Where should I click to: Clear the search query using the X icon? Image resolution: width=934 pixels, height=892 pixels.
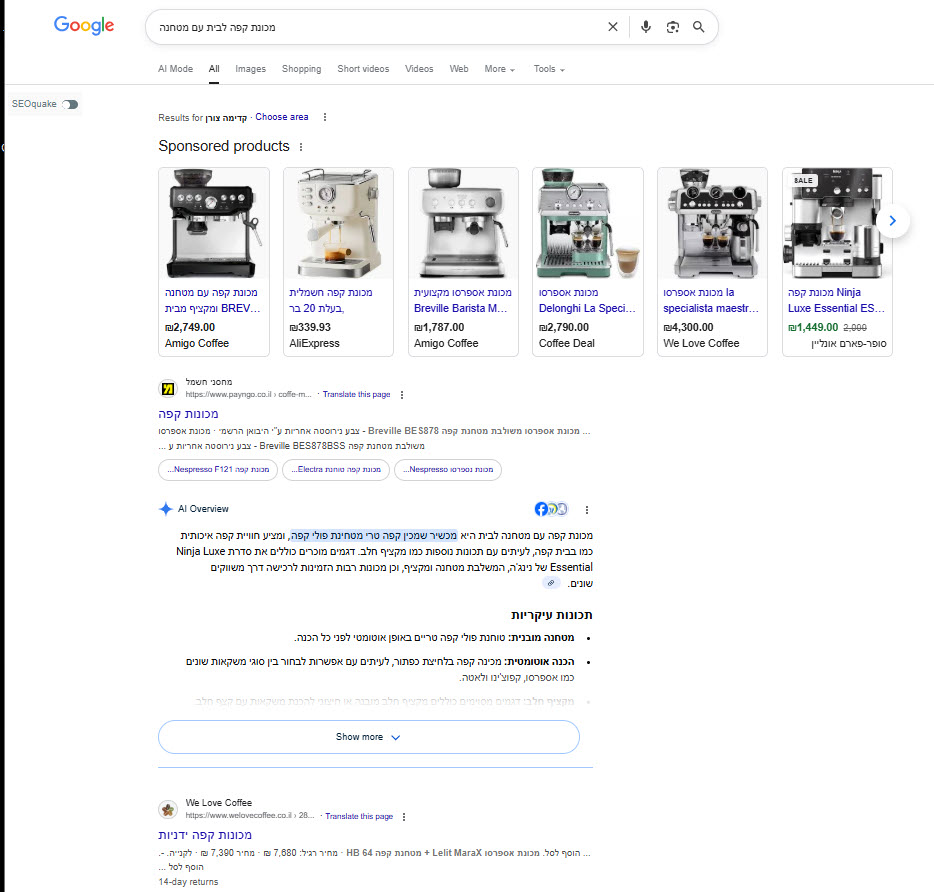[x=613, y=27]
